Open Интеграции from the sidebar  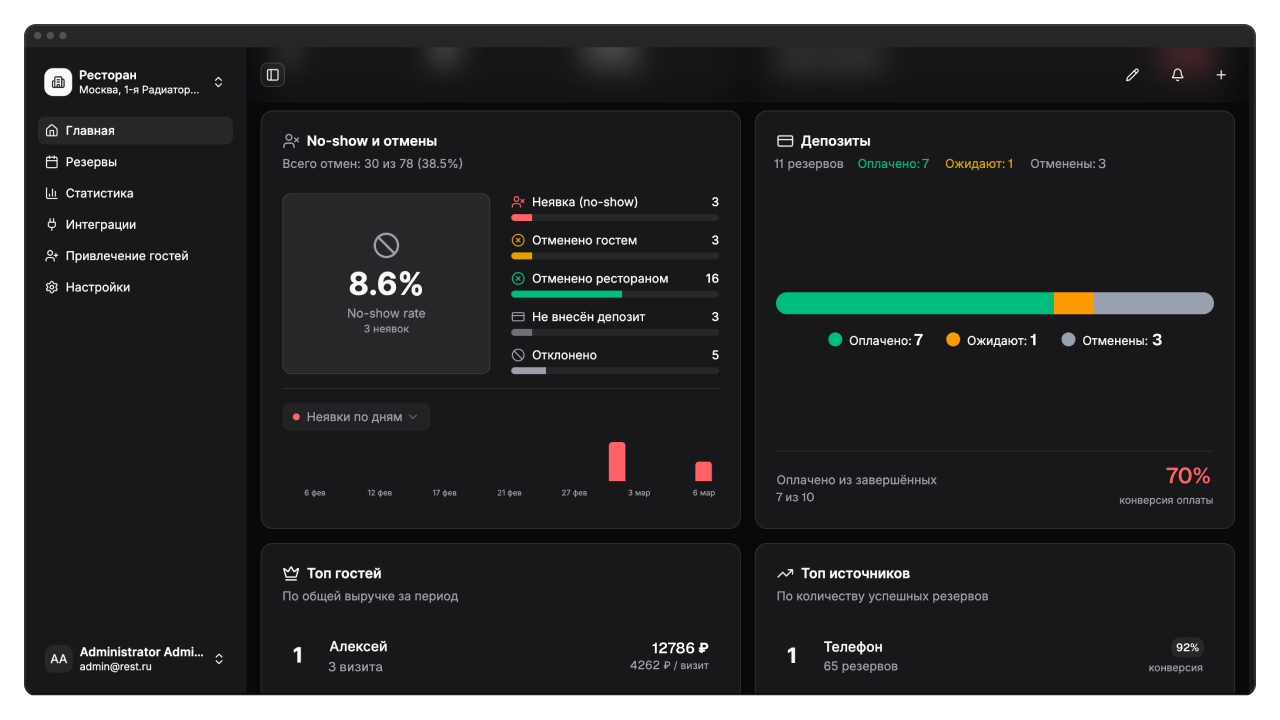[x=53, y=224]
